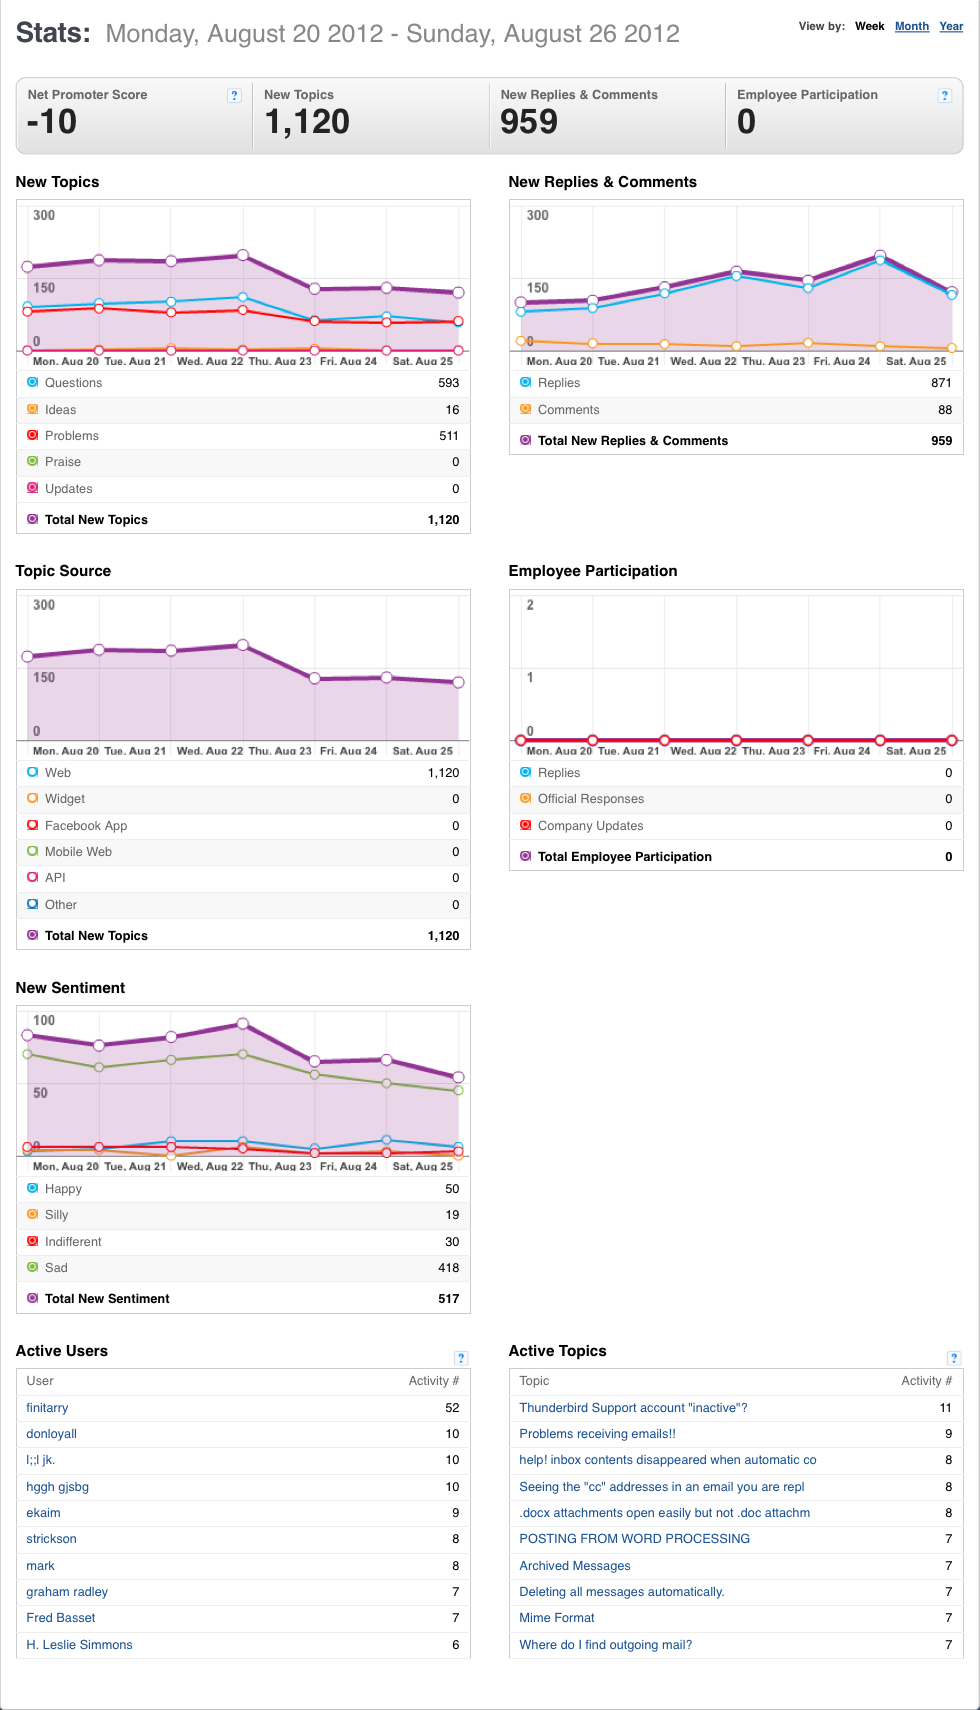Viewport: 980px width, 1710px height.
Task: Select the Week view option
Action: [869, 26]
